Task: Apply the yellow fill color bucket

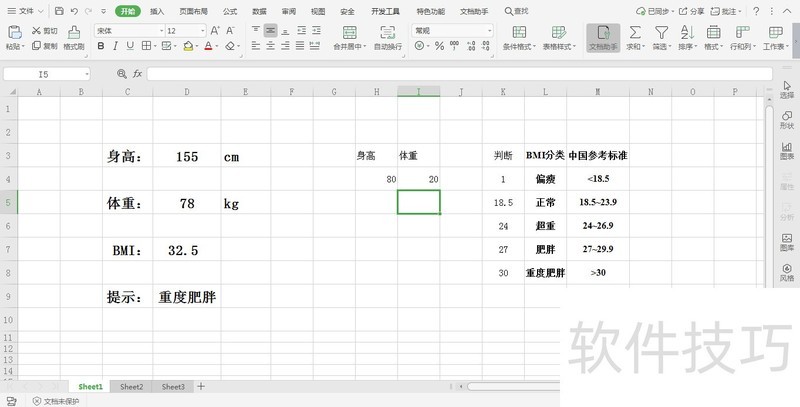Action: (188, 46)
